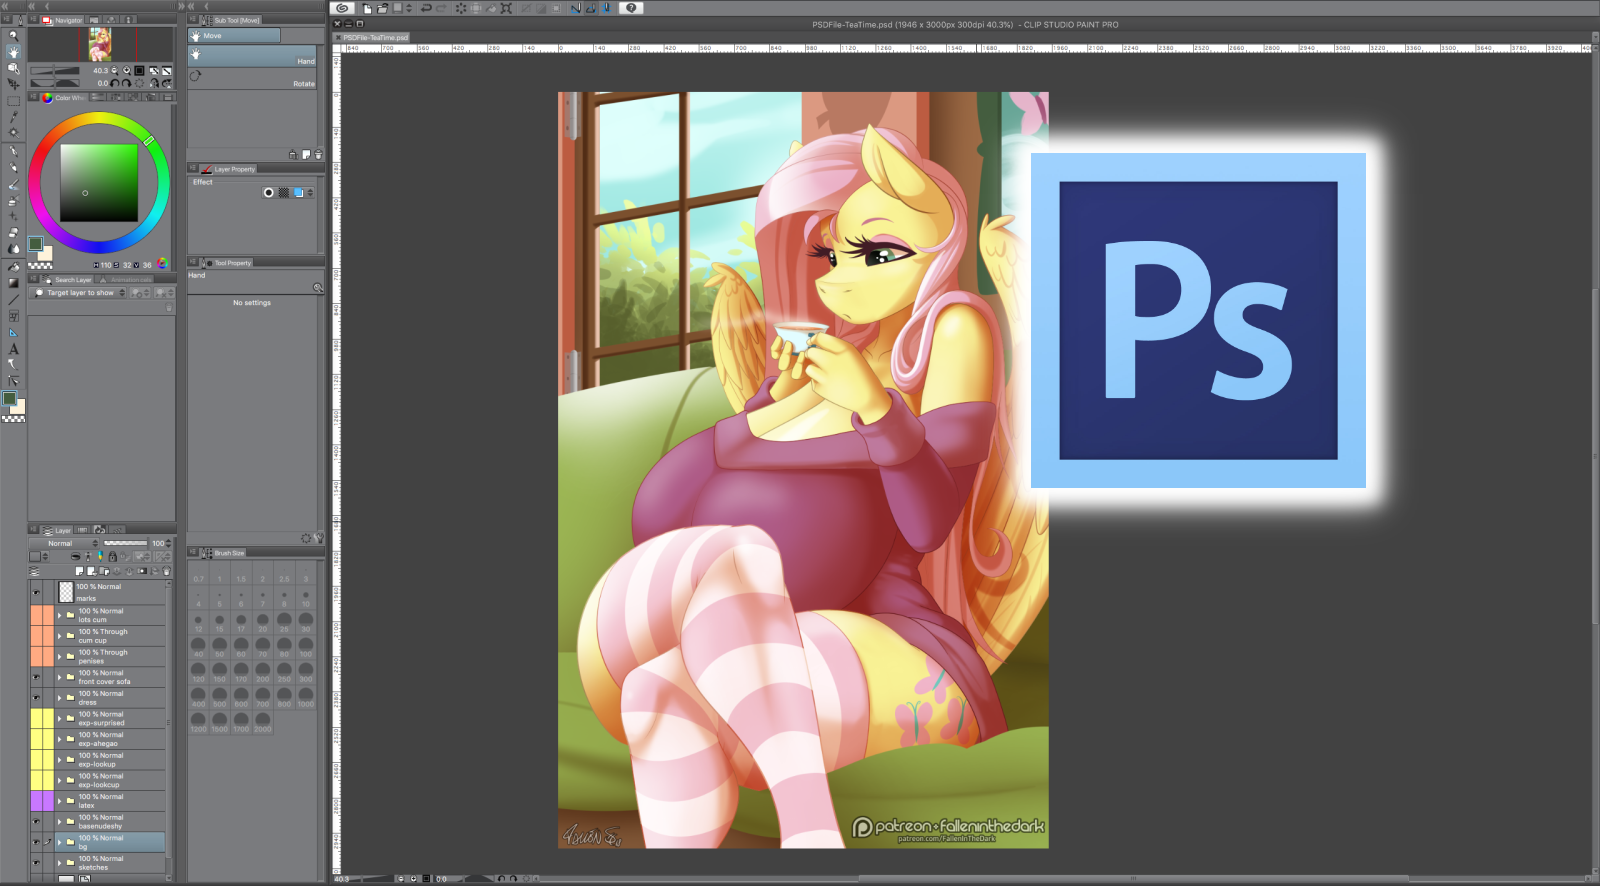Select the PSDFile-TeaTime.psd document tab

tap(371, 37)
